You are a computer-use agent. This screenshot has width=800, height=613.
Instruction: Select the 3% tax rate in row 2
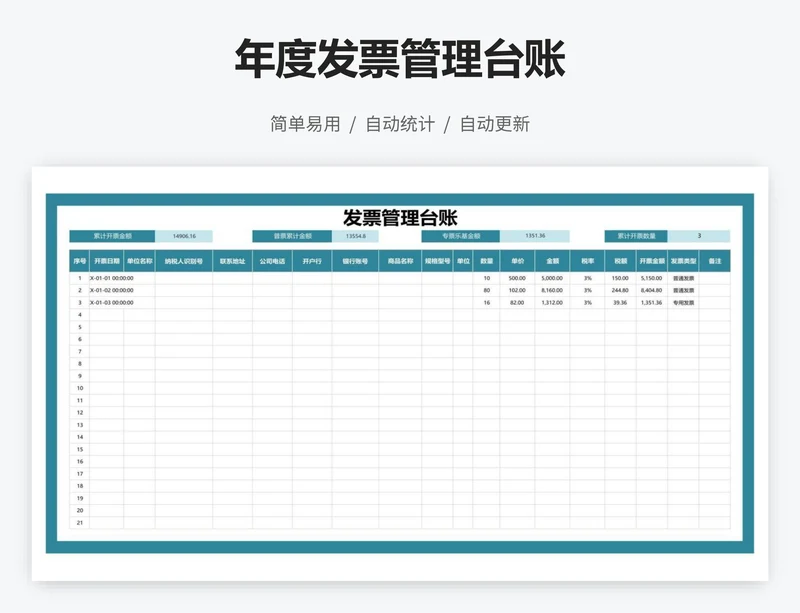coord(588,290)
